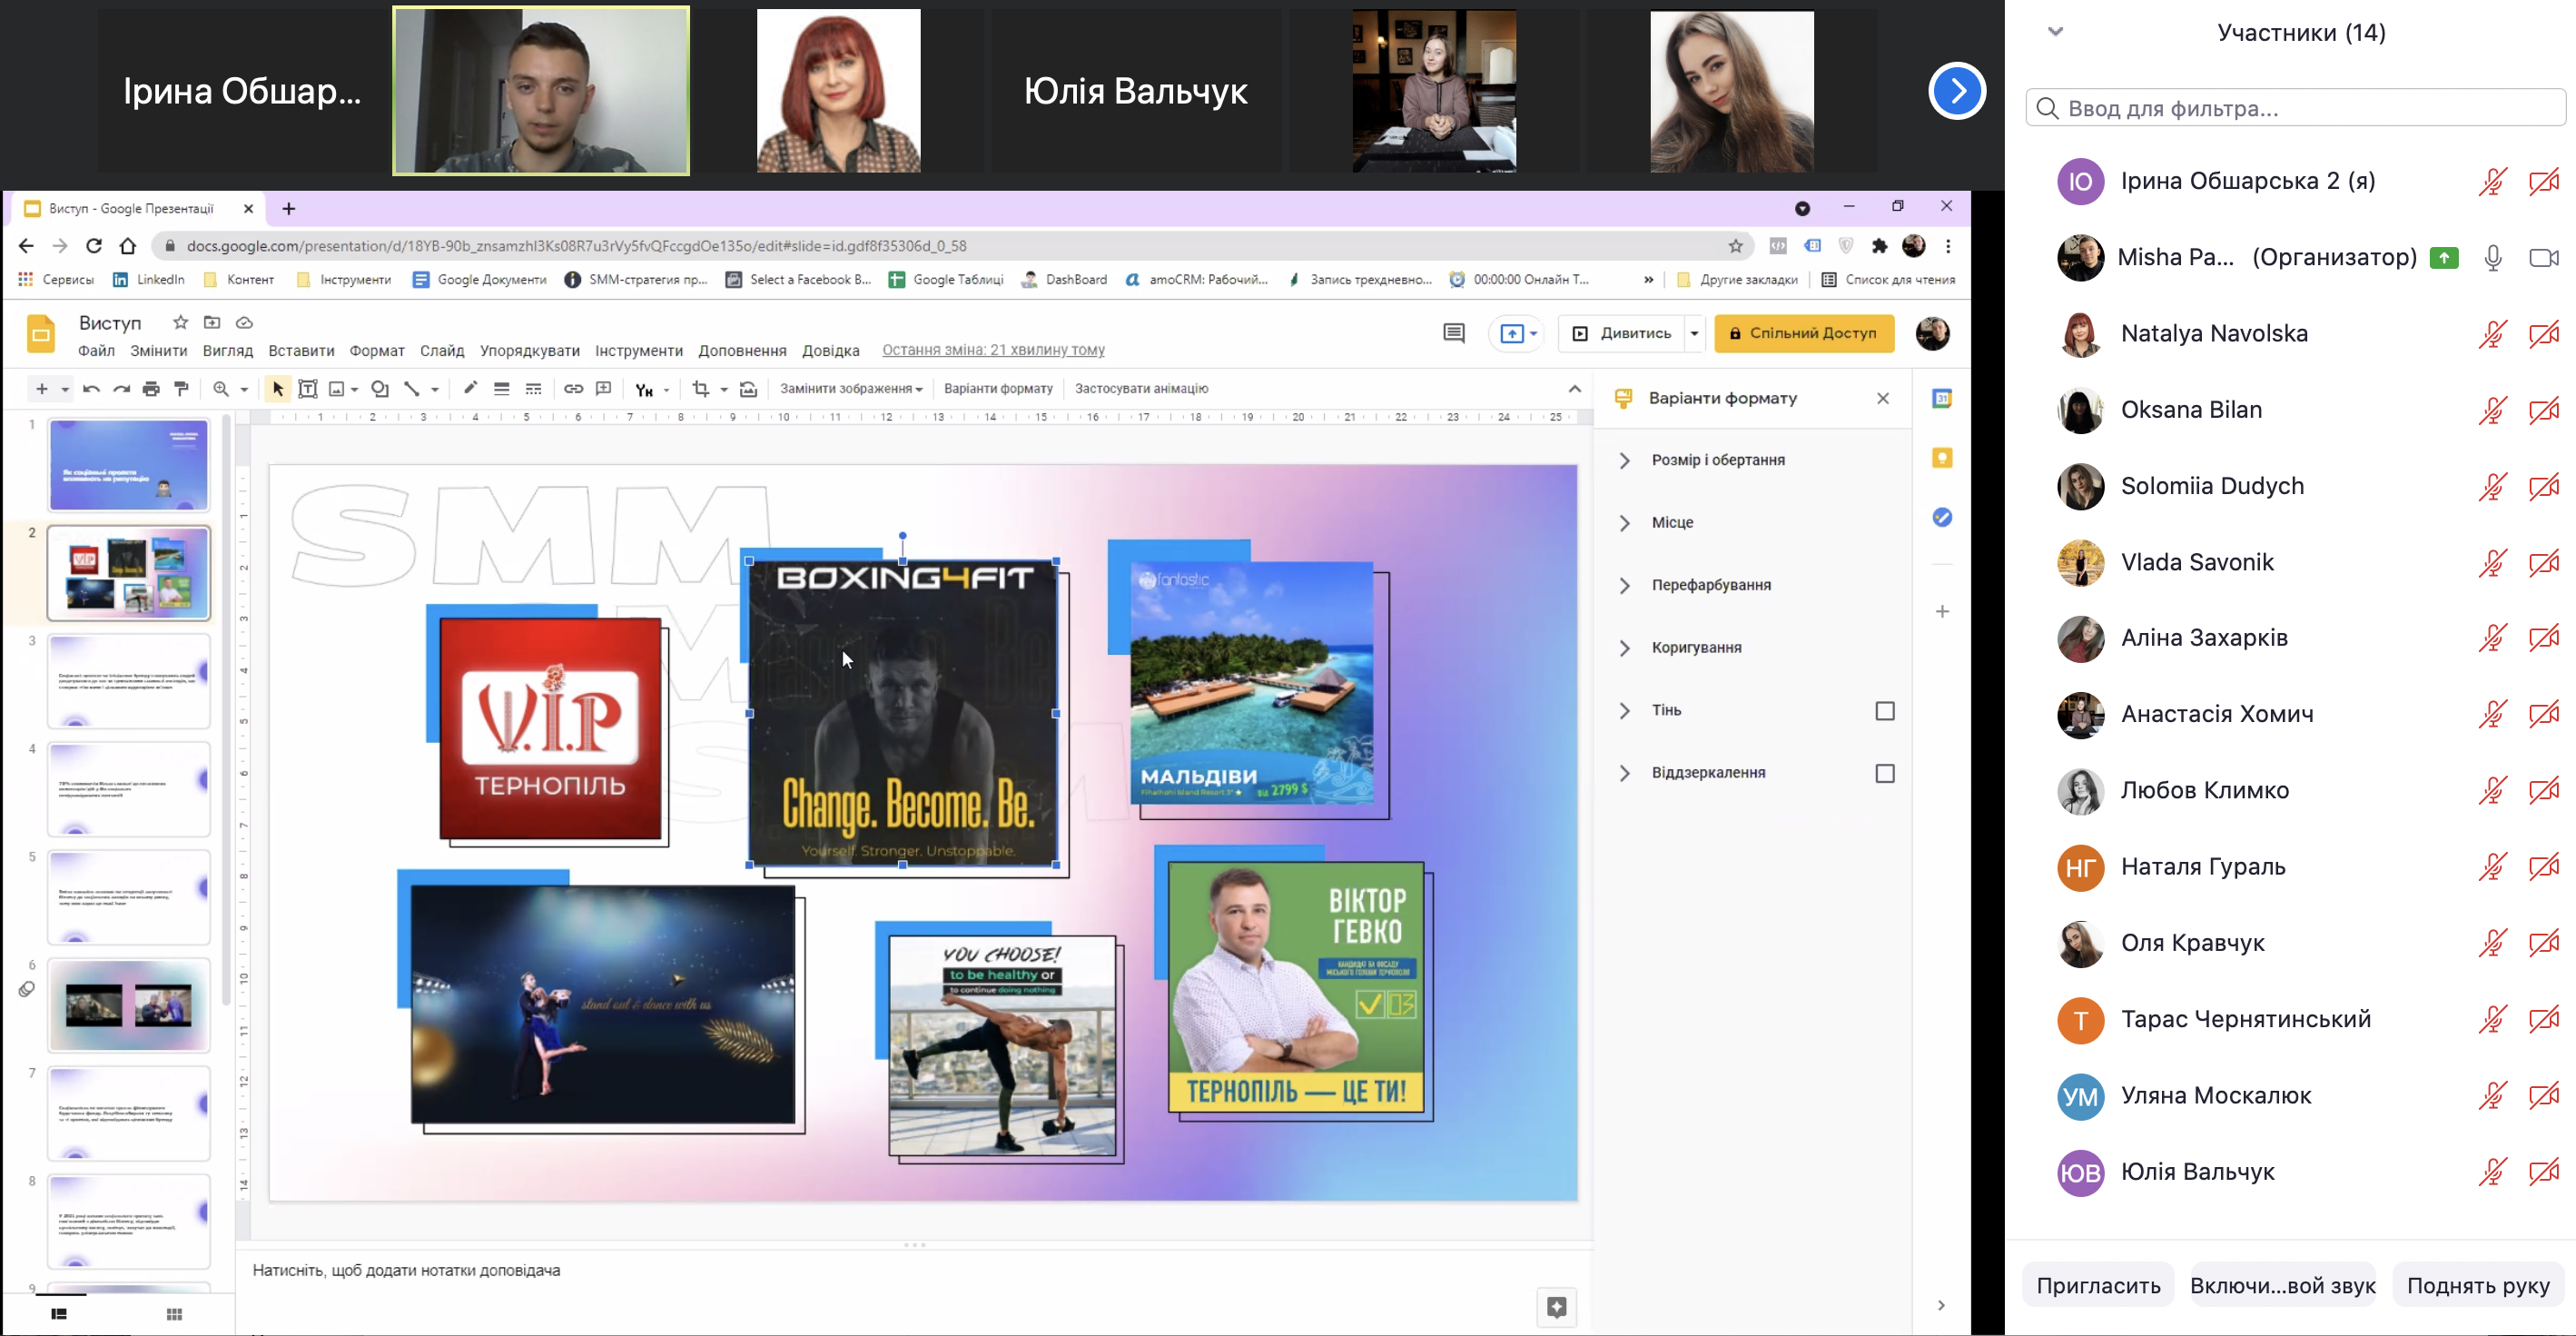
Task: Click the border weight icon
Action: click(502, 389)
